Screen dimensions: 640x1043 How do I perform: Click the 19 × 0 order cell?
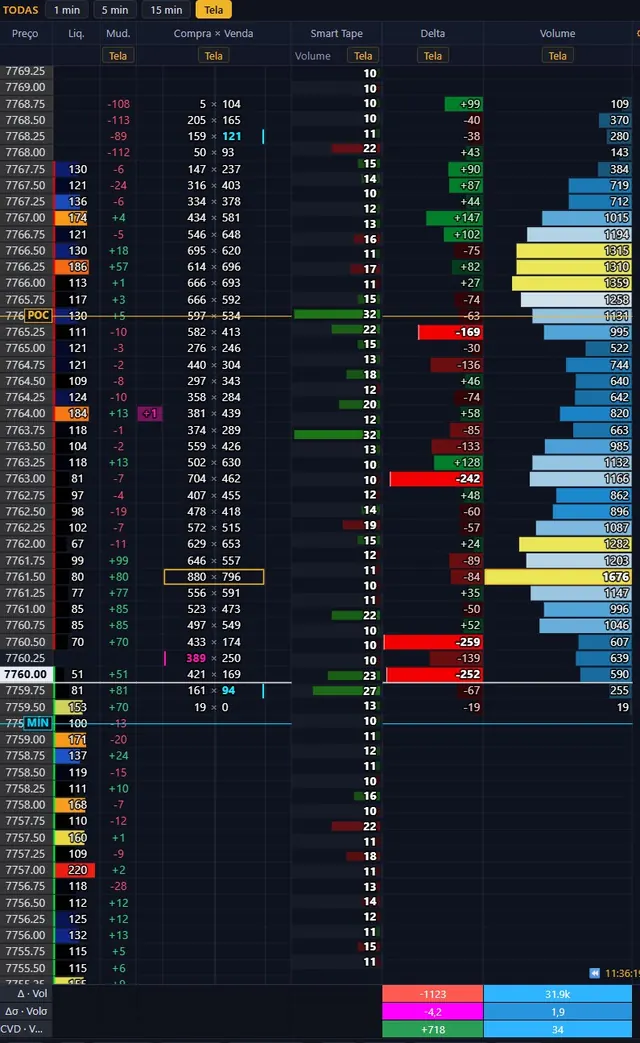[x=211, y=707]
